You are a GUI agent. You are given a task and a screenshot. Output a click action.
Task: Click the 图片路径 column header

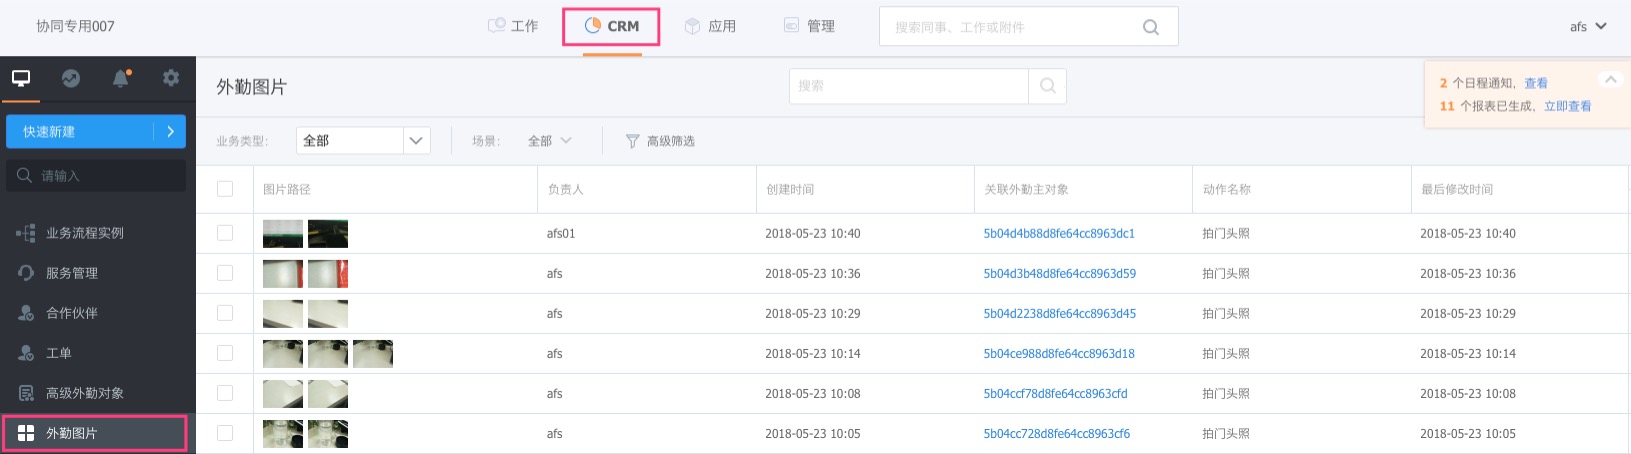point(287,189)
